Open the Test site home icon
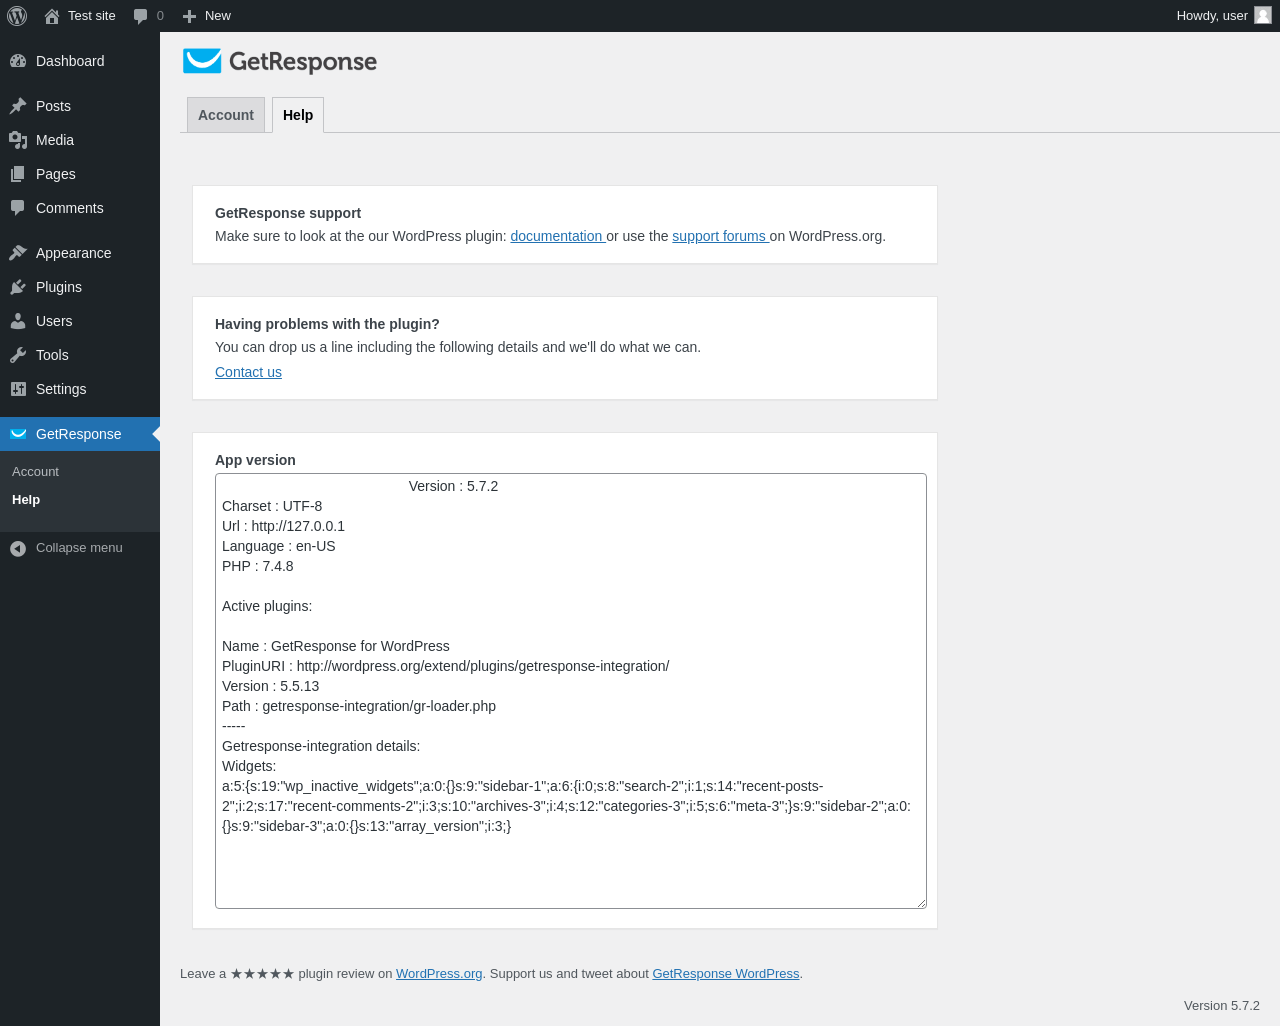The image size is (1280, 1026). tap(52, 16)
